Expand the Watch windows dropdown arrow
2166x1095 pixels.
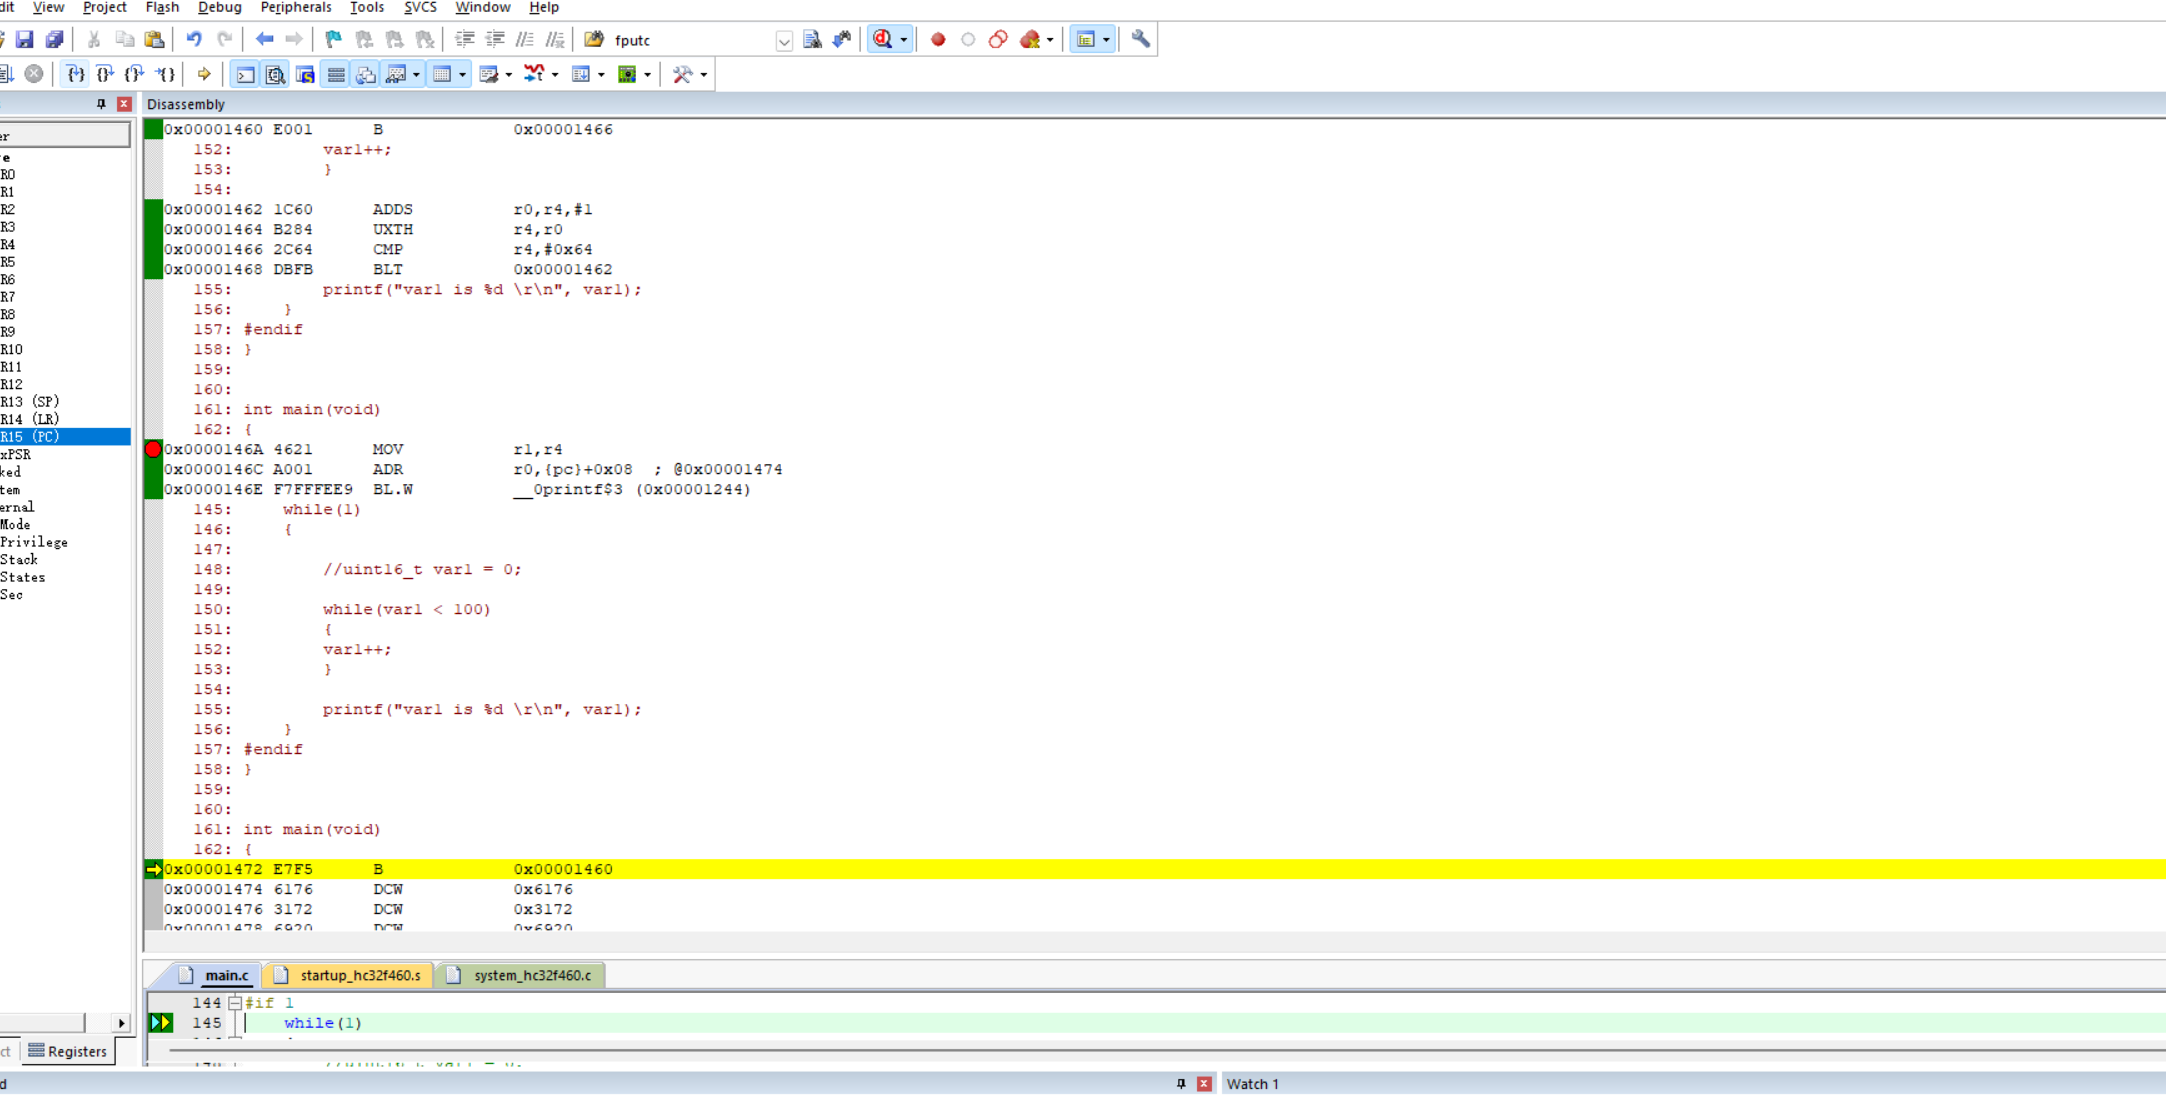pos(416,75)
